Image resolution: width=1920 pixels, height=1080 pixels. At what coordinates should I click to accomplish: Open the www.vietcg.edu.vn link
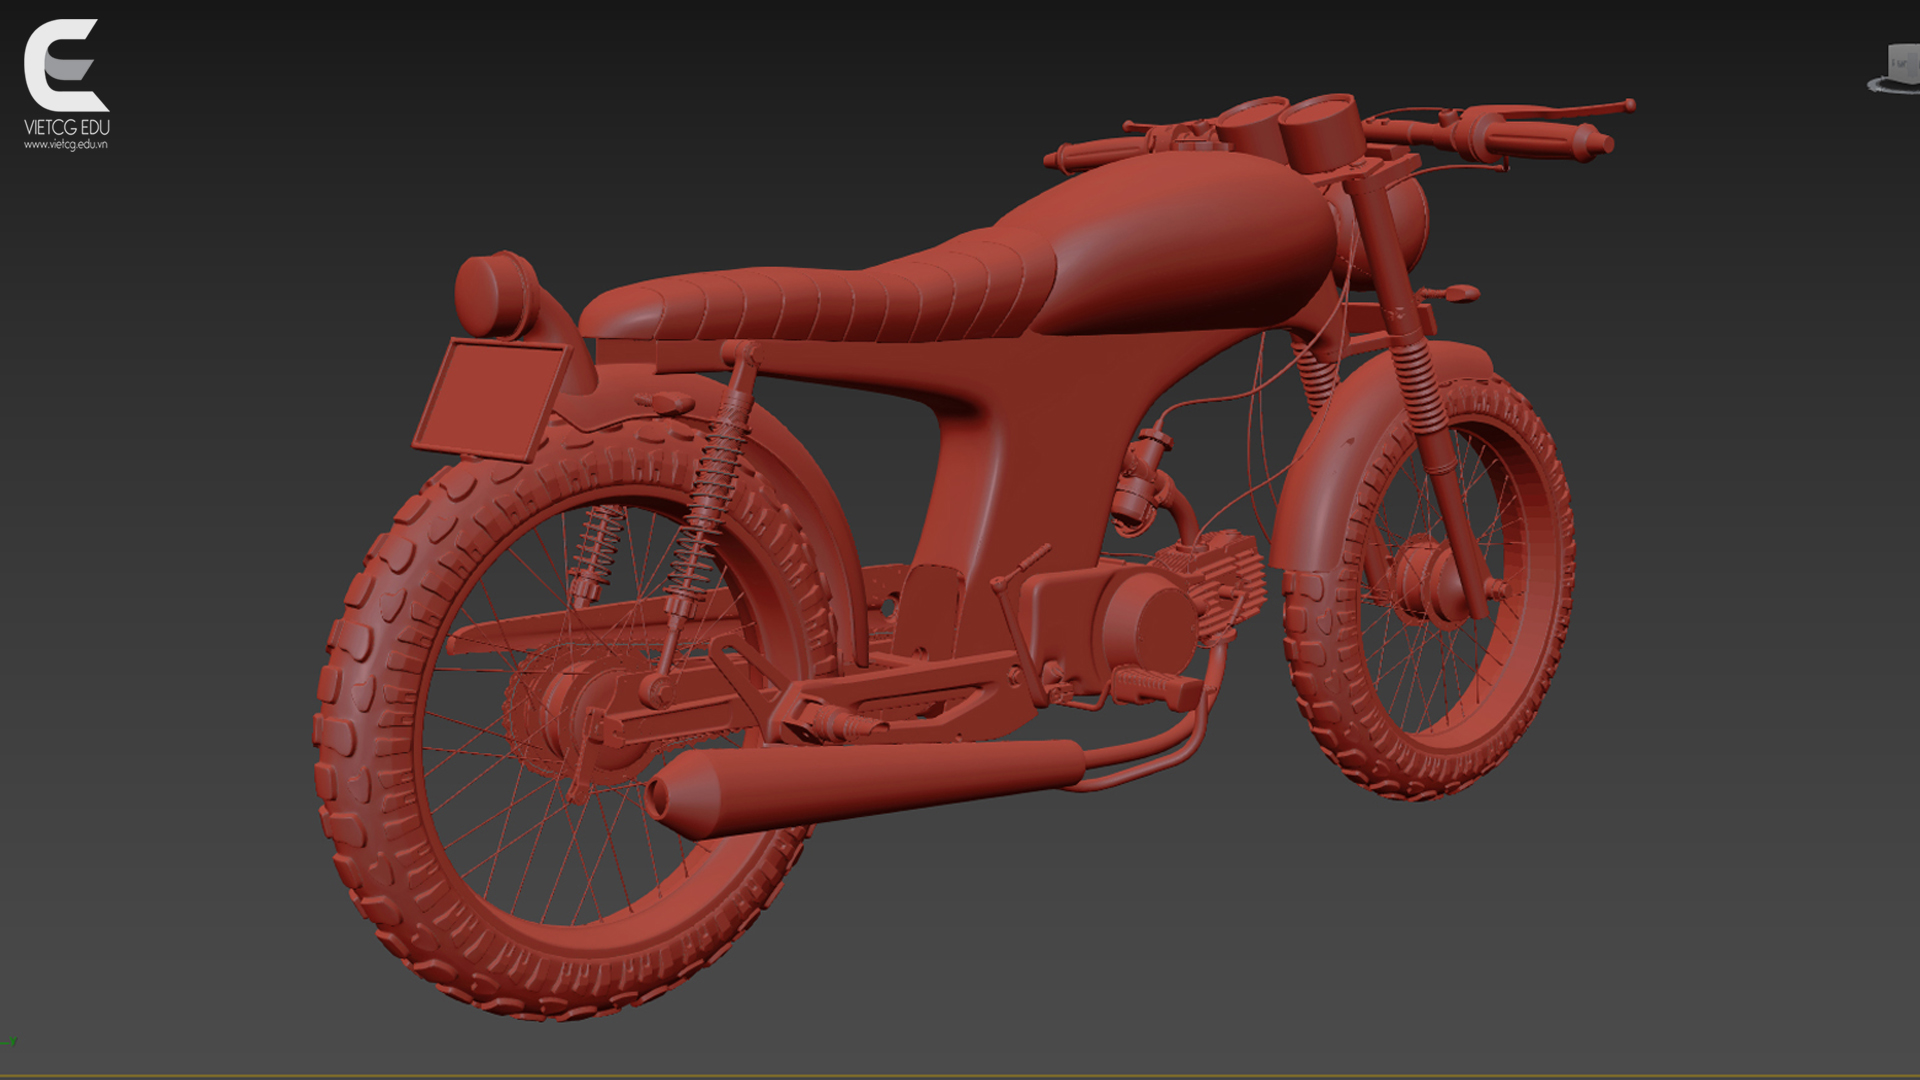pyautogui.click(x=66, y=145)
